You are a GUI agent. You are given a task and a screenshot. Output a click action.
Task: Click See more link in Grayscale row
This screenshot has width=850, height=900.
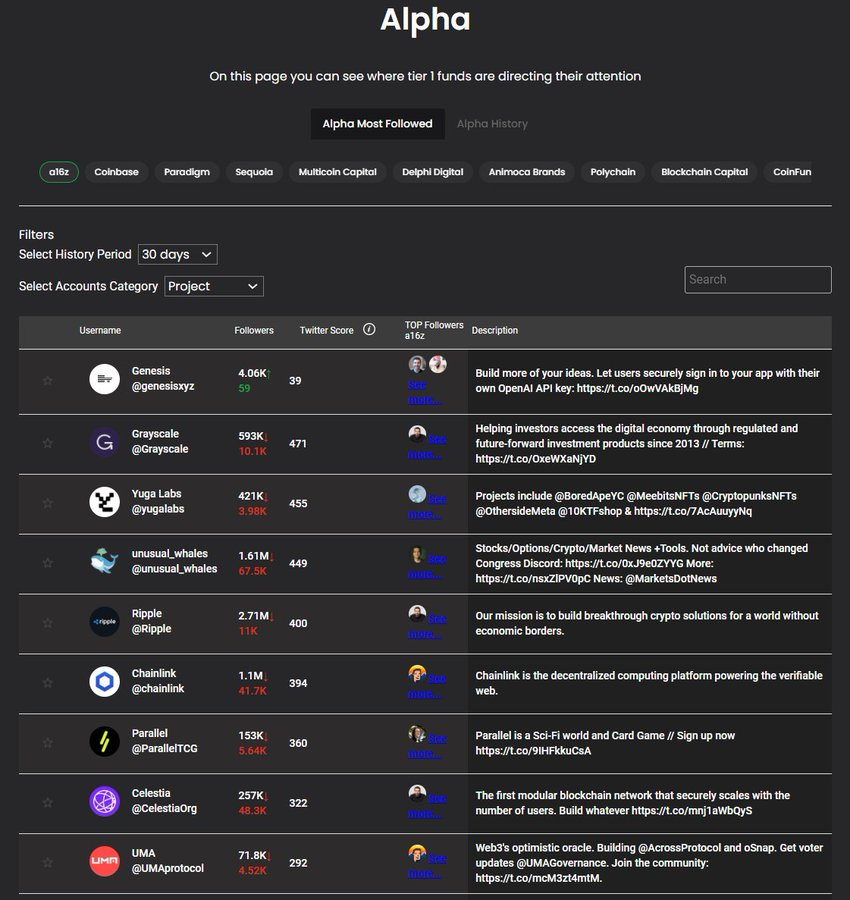click(x=426, y=447)
